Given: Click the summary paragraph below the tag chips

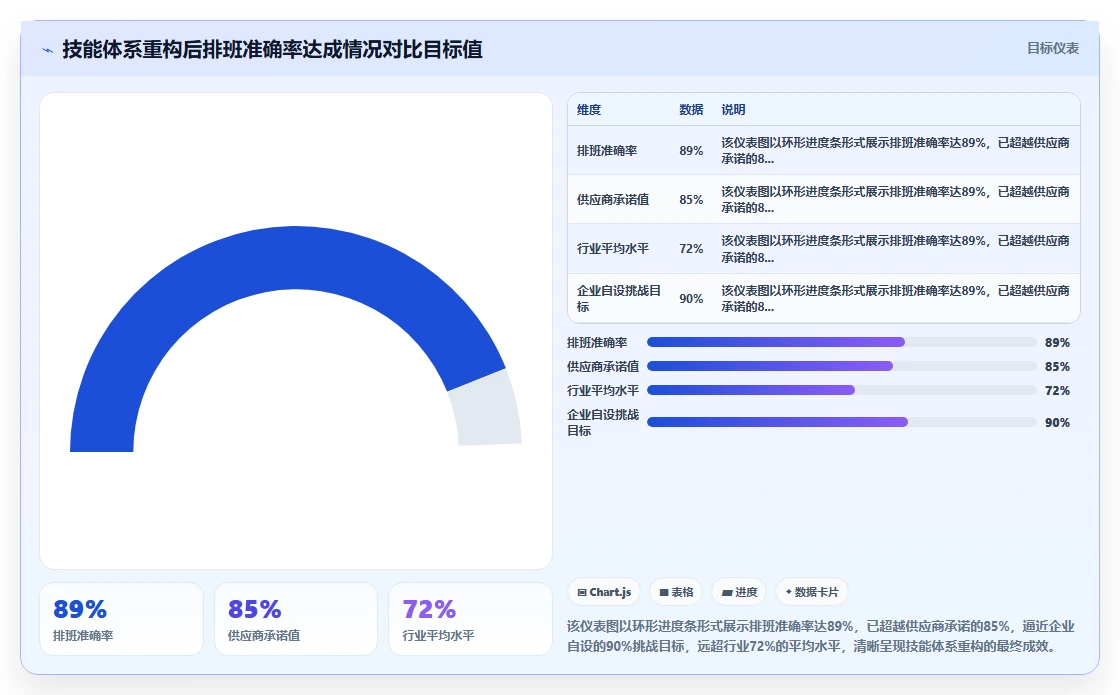Looking at the screenshot, I should [821, 636].
